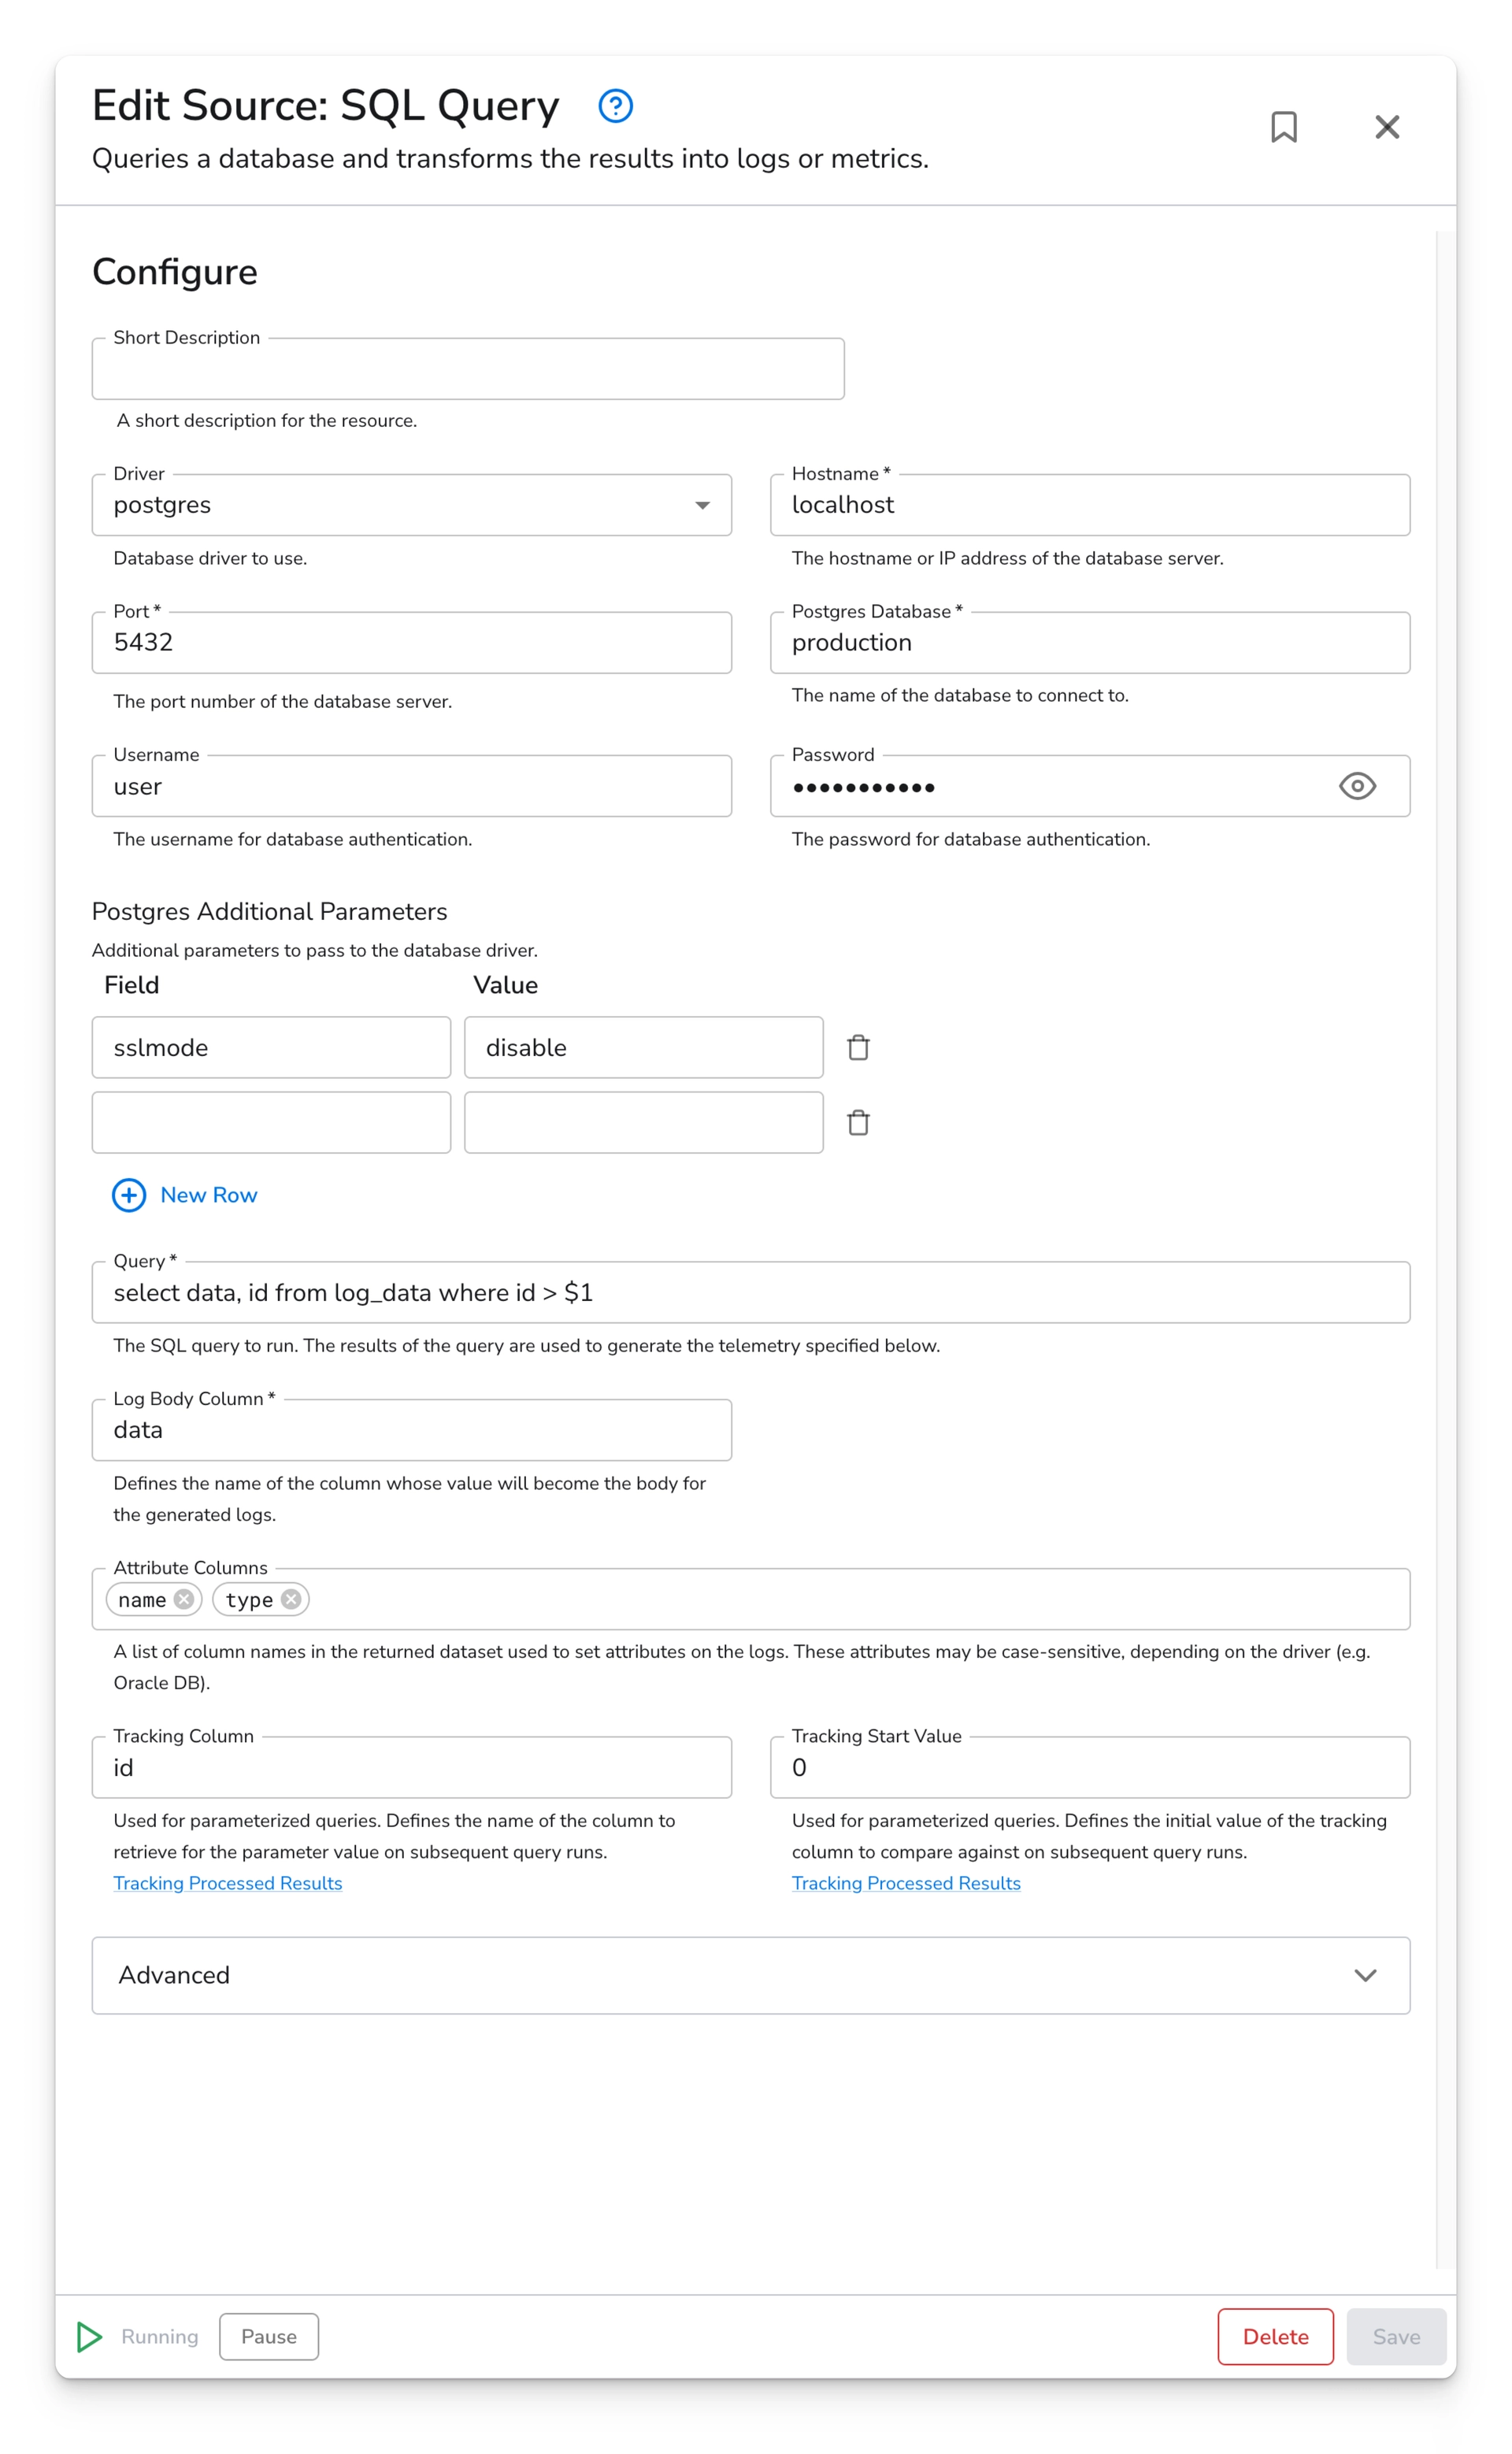Click the SQL Query text field

[750, 1292]
